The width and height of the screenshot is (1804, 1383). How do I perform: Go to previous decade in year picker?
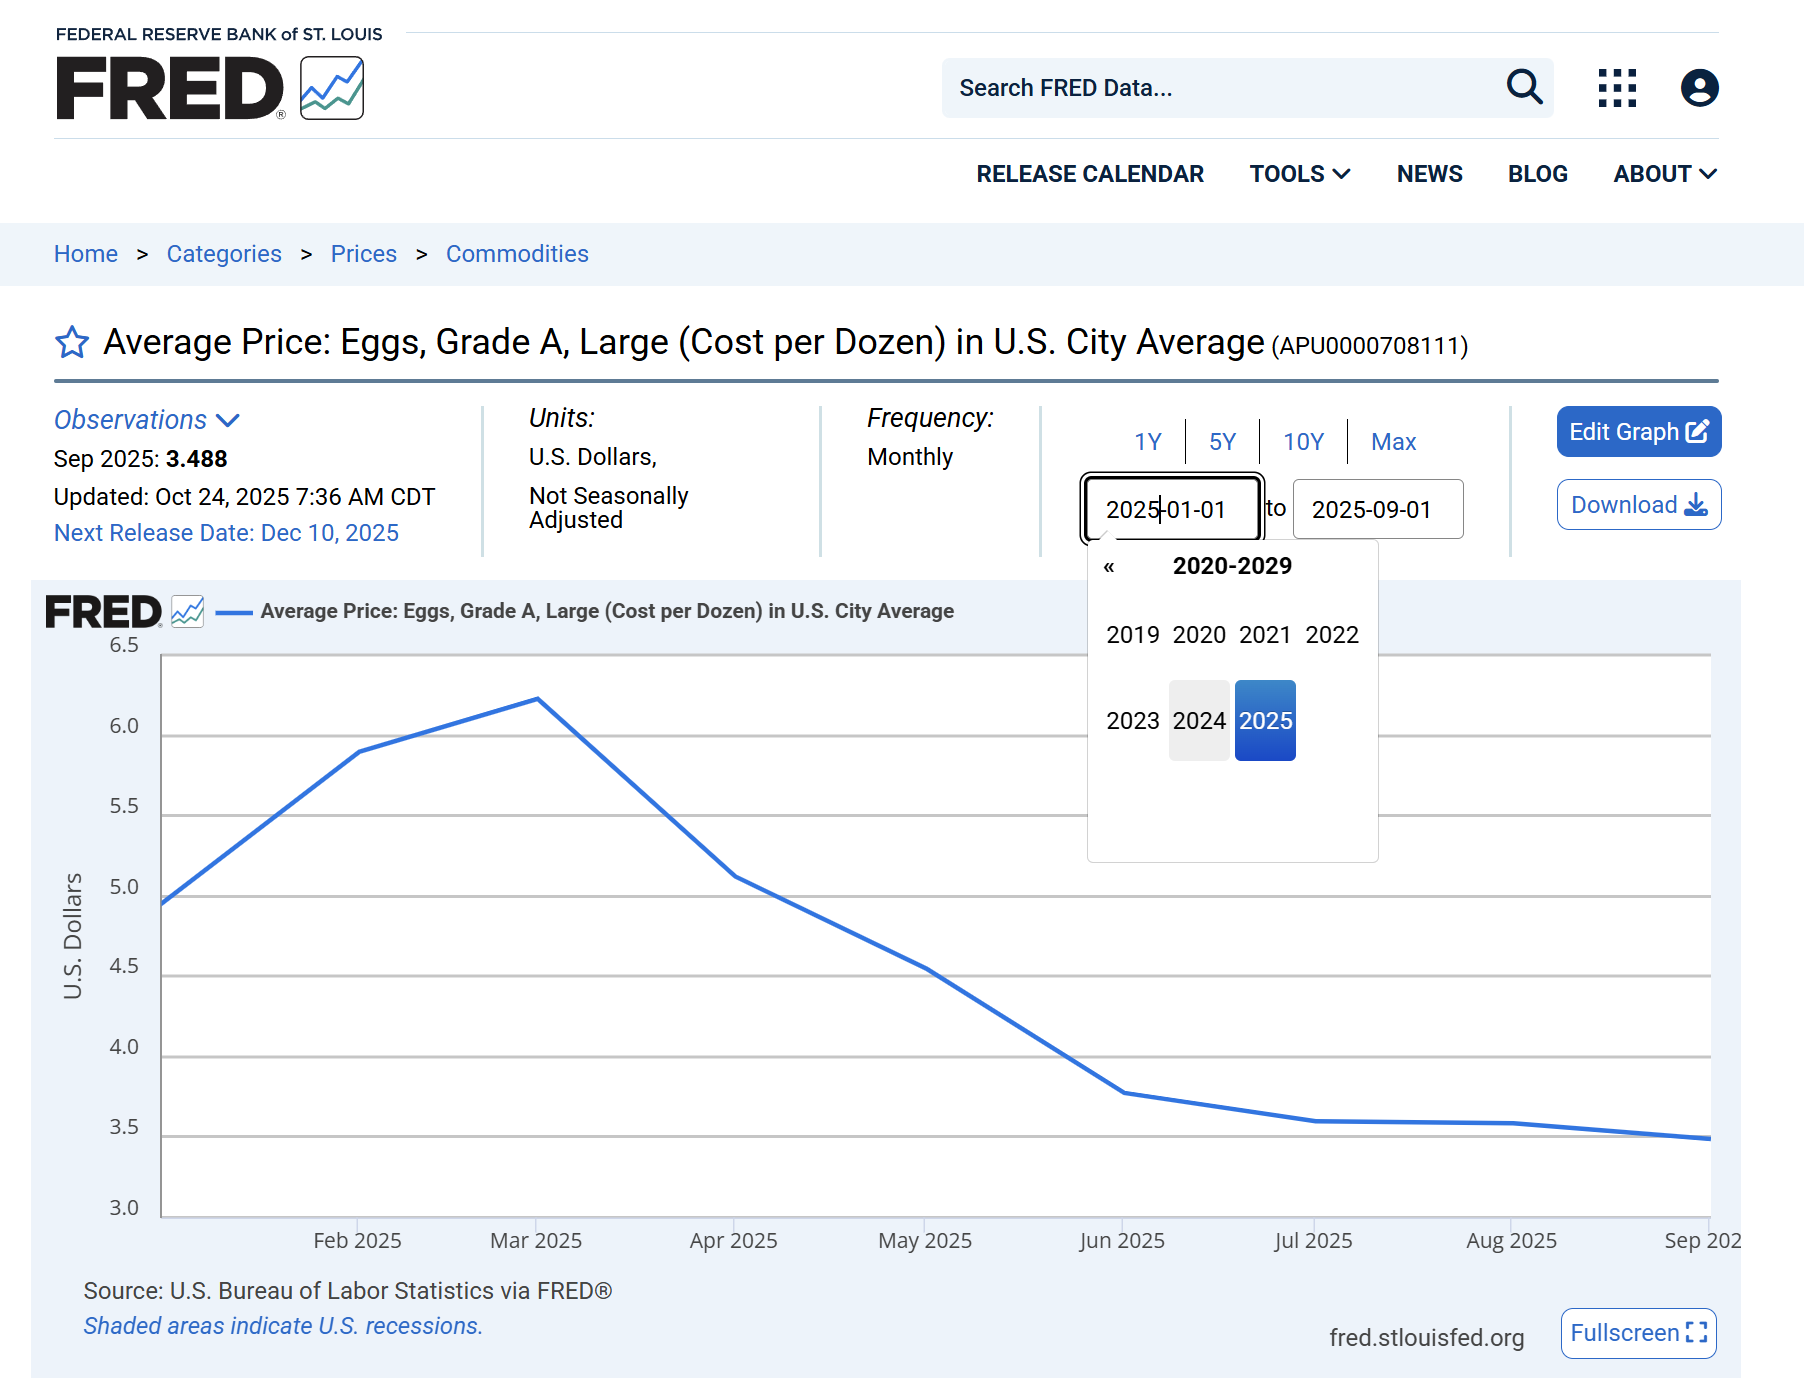pyautogui.click(x=1109, y=567)
